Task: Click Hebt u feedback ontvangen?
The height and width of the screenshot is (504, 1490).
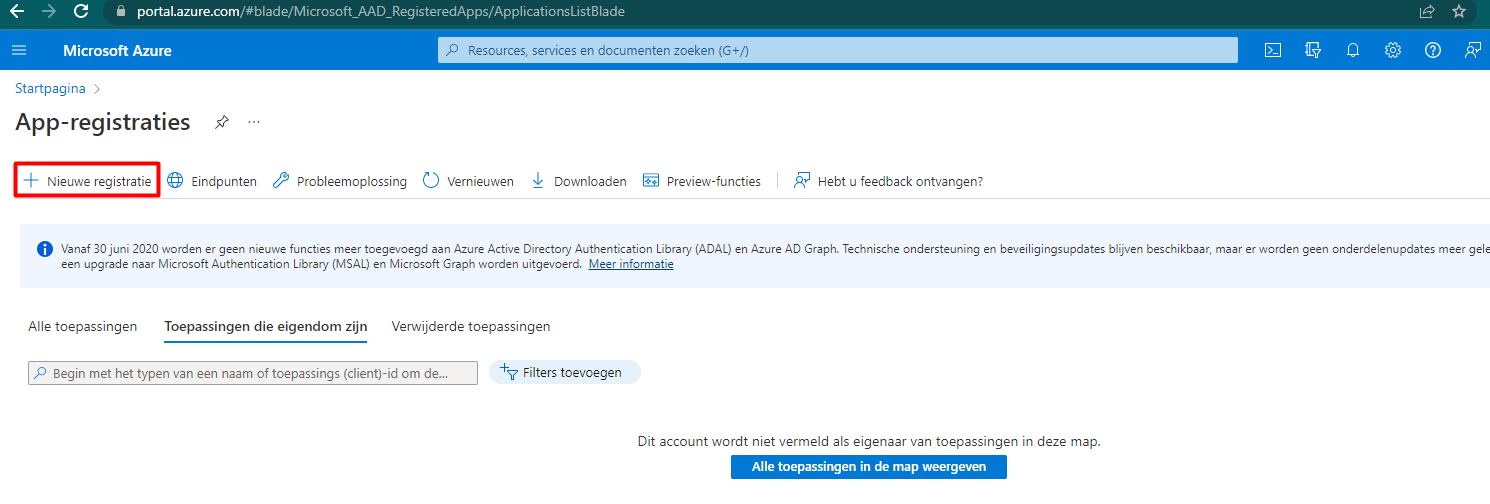Action: click(x=888, y=181)
